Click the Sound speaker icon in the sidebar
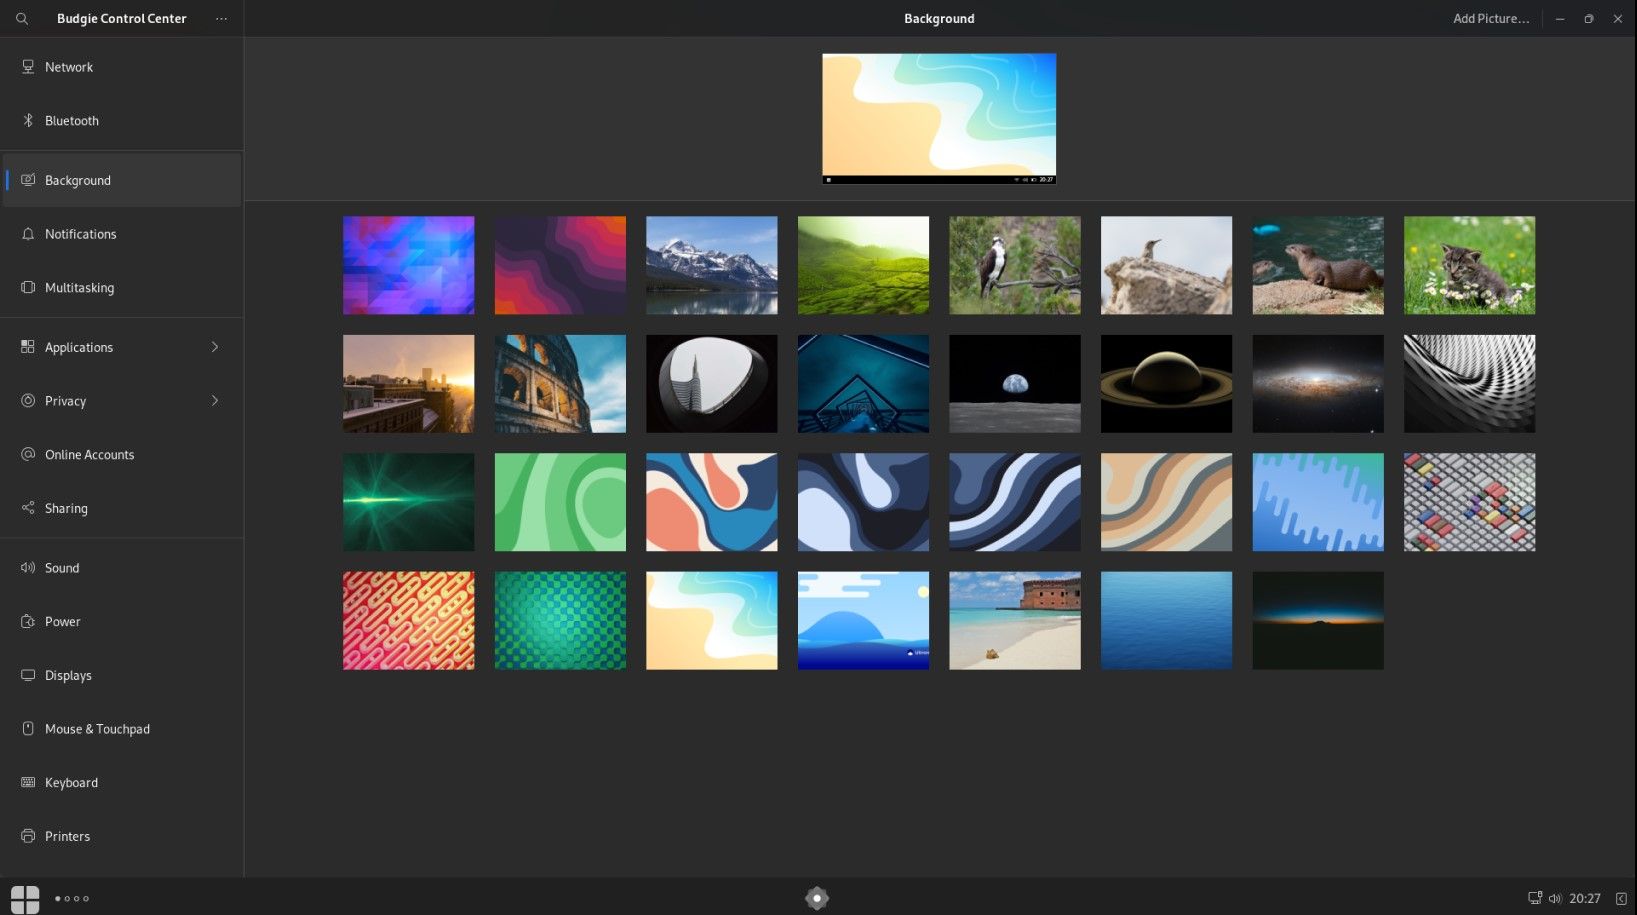 pyautogui.click(x=28, y=568)
